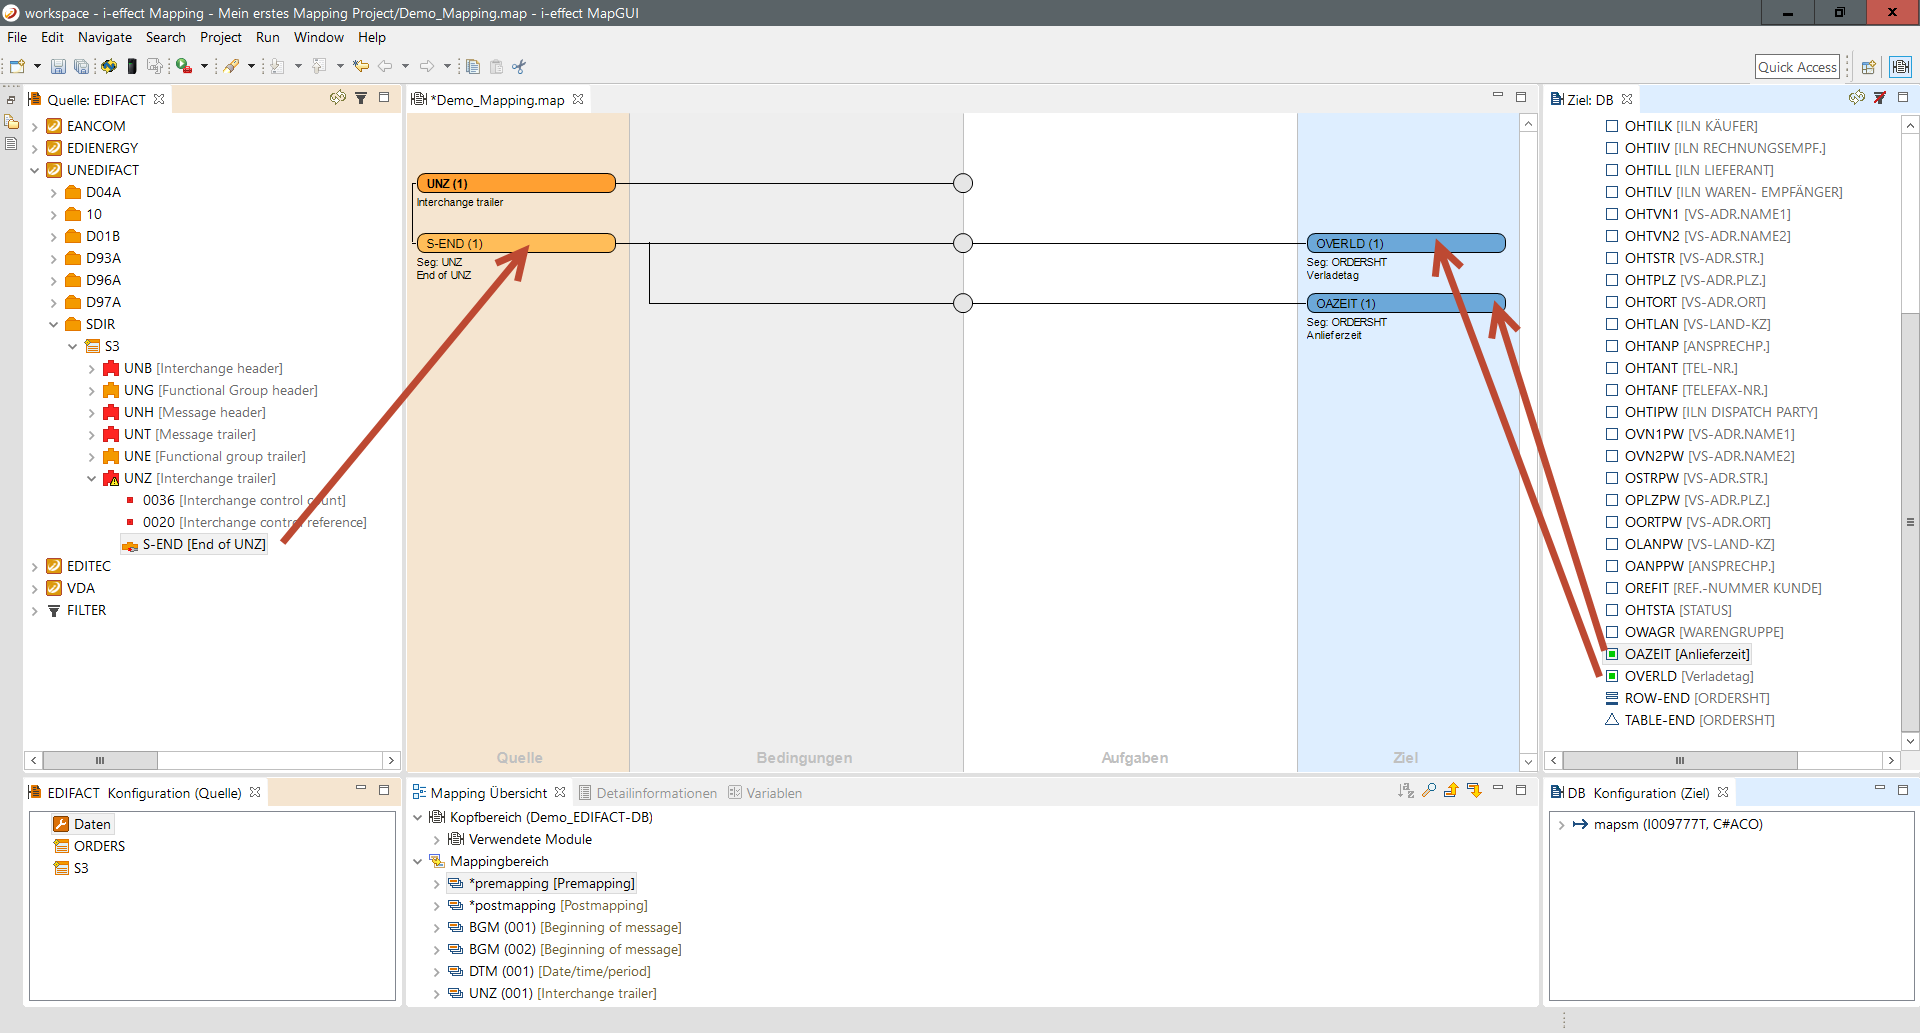Expand the BGM (001) mapping entry
1920x1033 pixels.
[x=436, y=928]
